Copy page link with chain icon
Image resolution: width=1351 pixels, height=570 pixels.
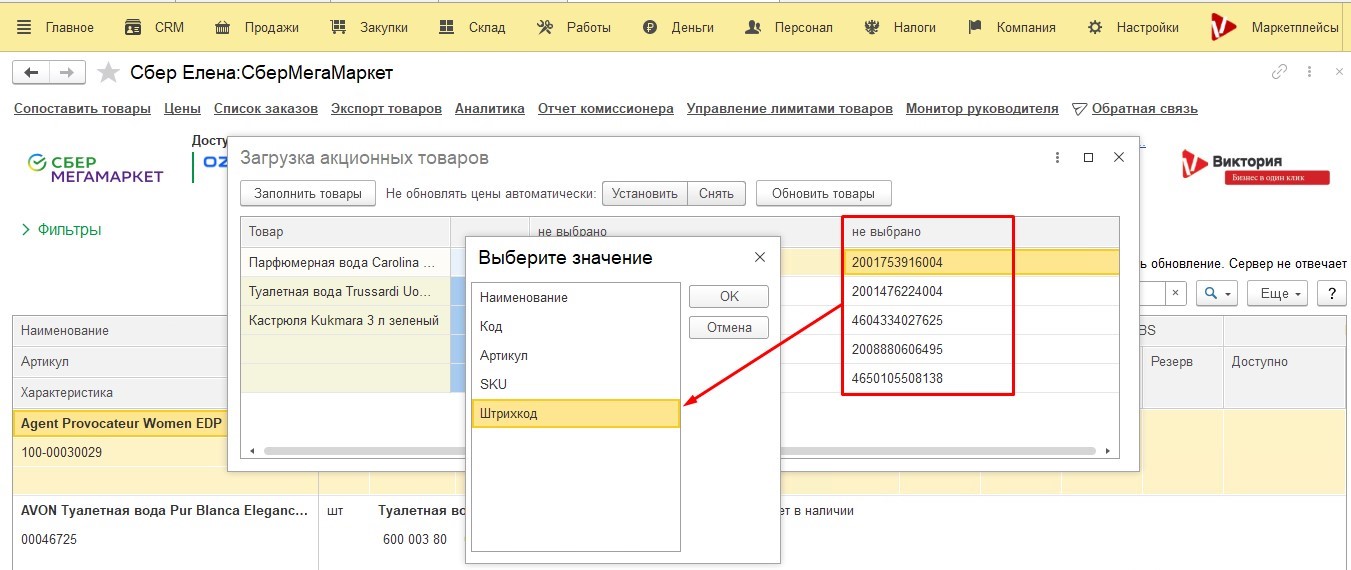click(1279, 72)
